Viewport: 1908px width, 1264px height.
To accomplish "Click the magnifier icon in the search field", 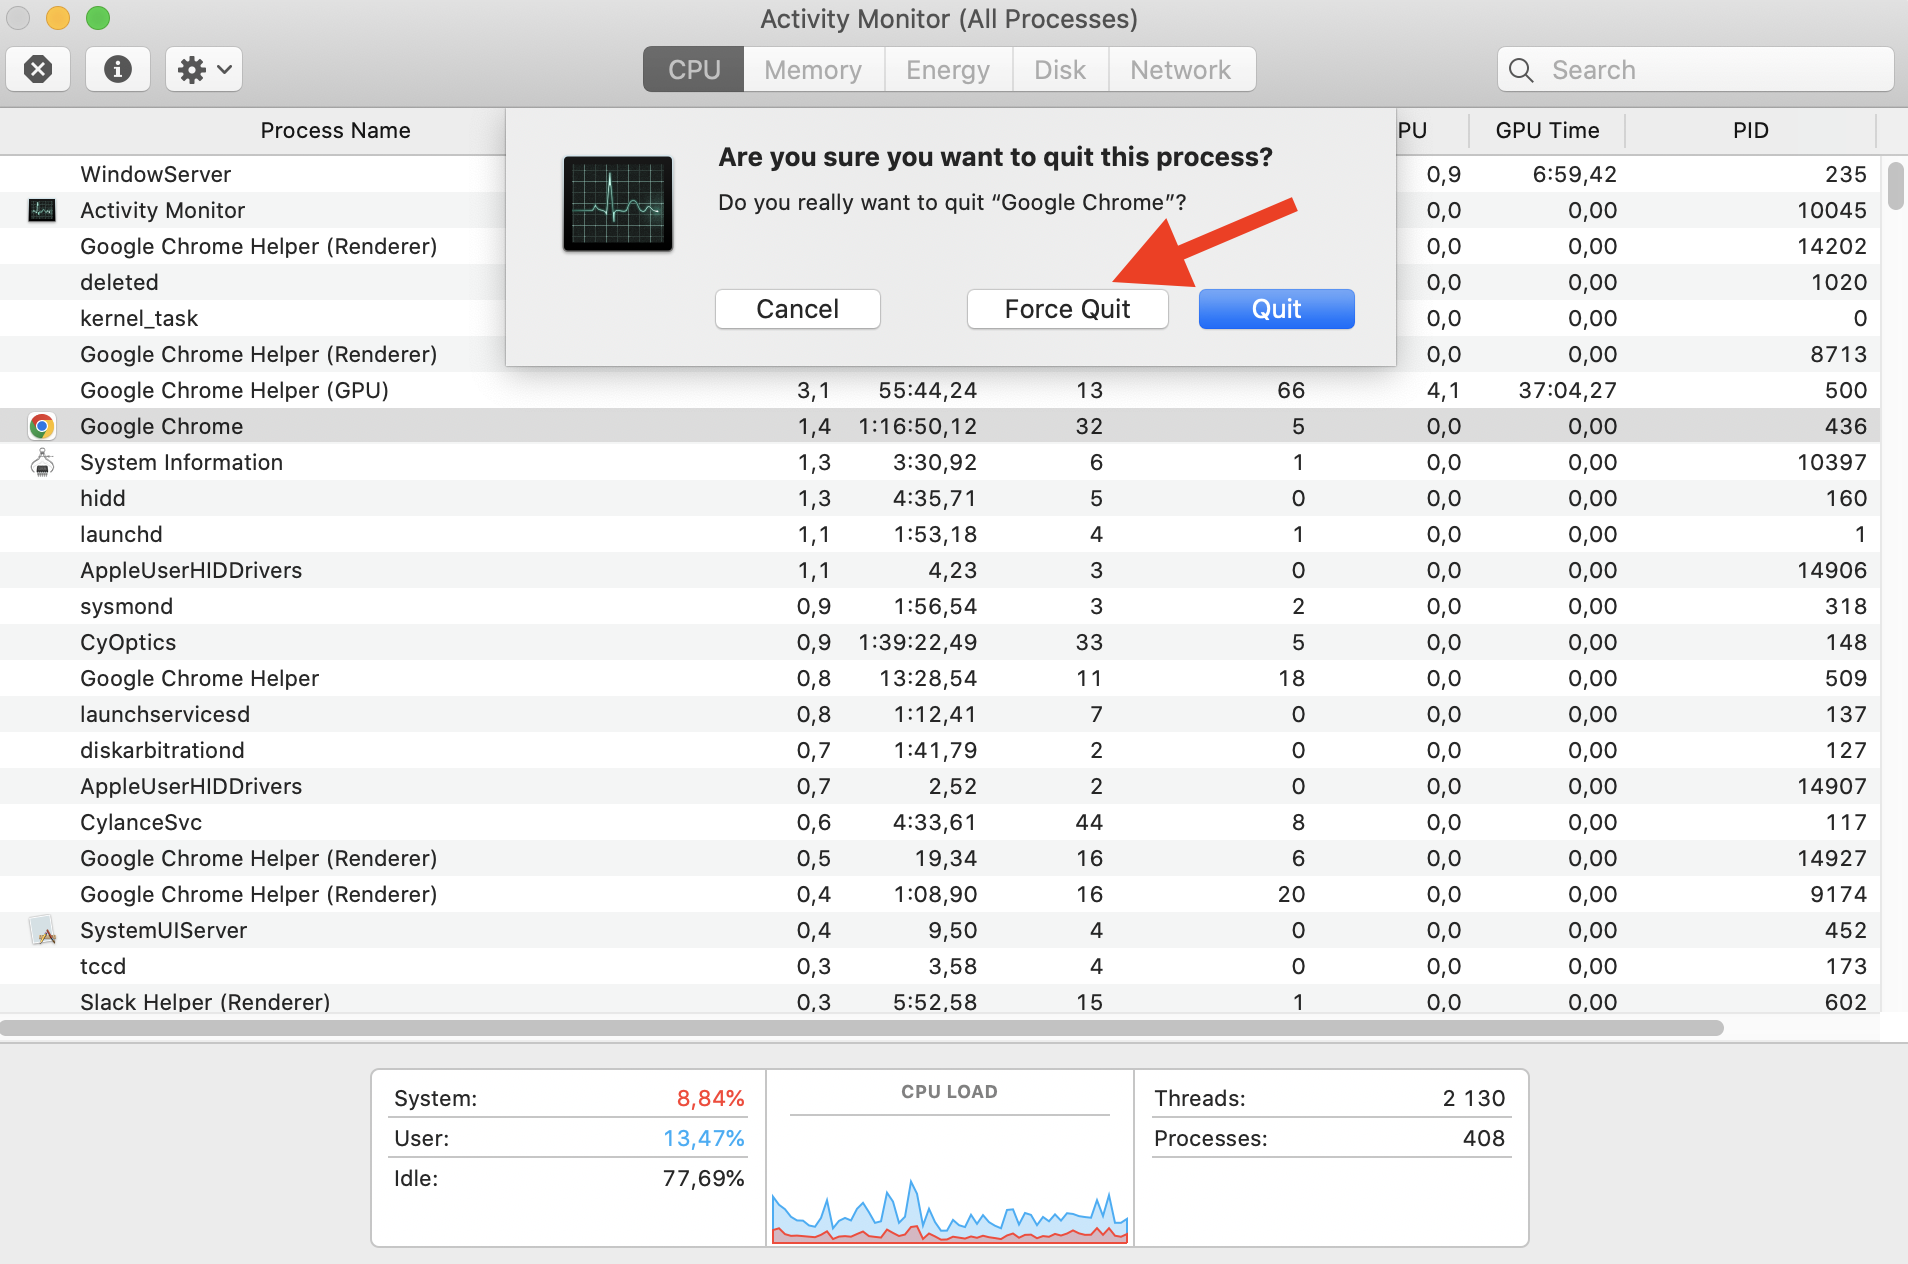I will click(1521, 70).
